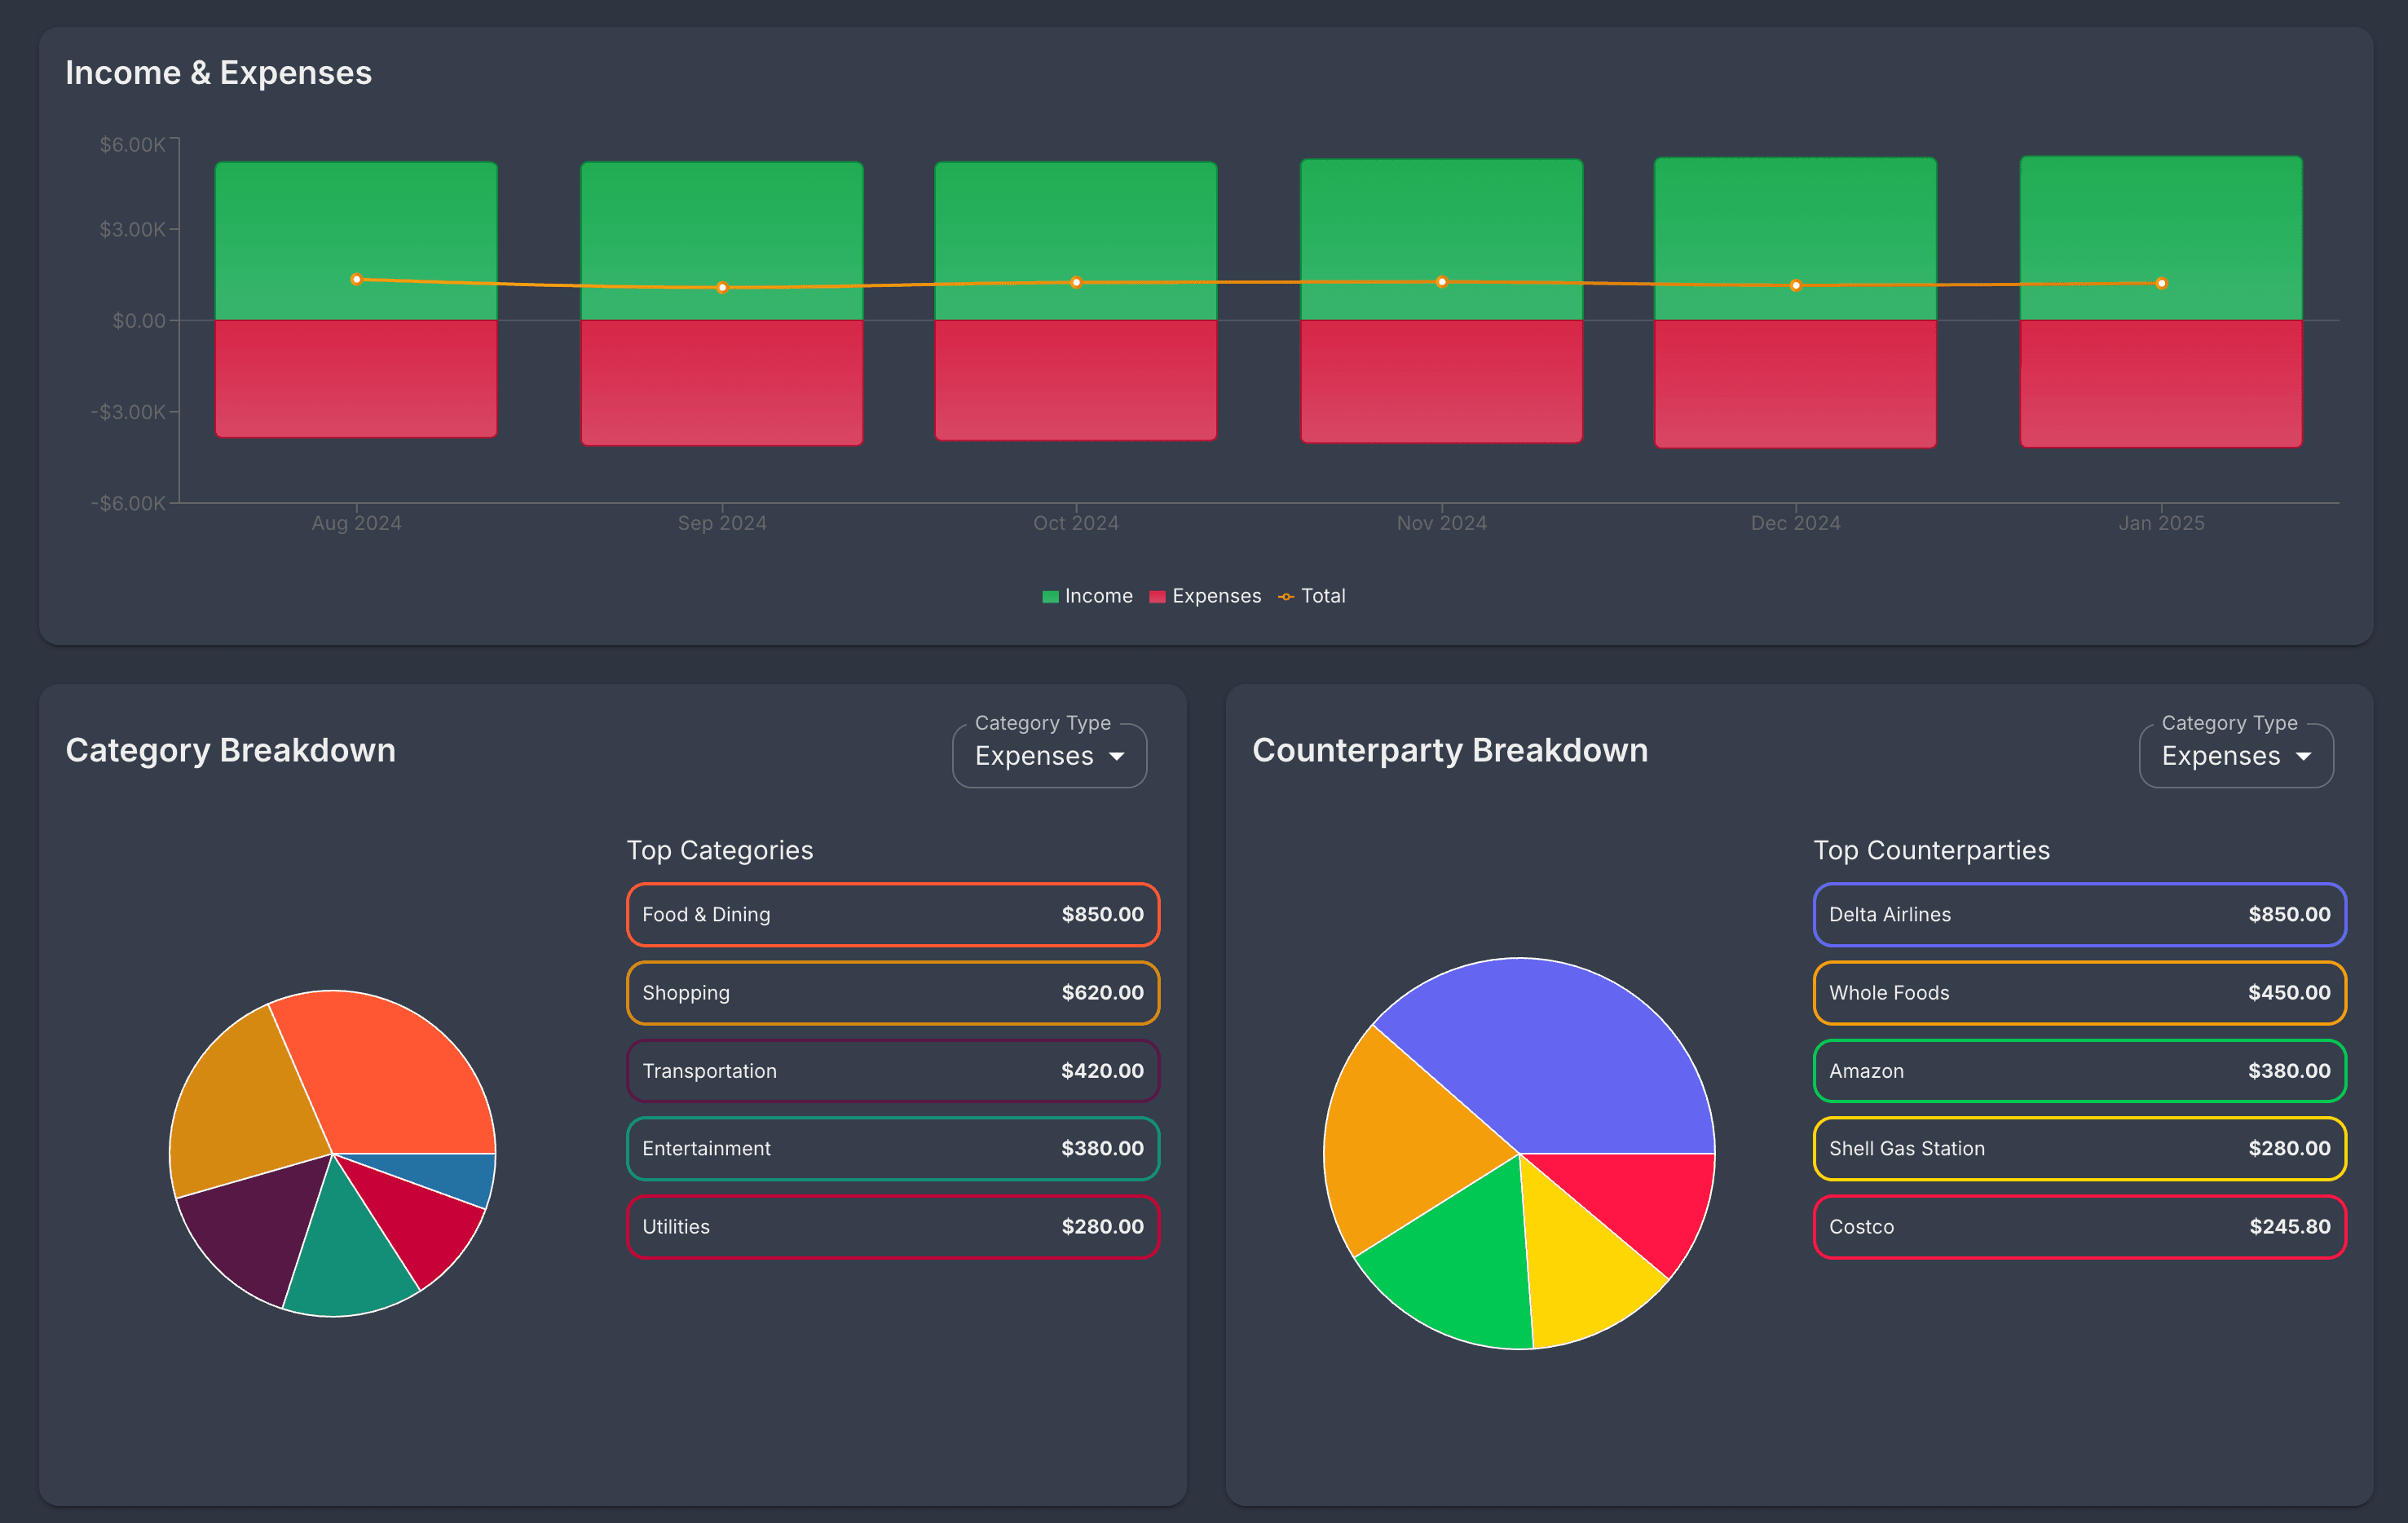Image resolution: width=2408 pixels, height=1523 pixels.
Task: Click the Entertainment category item
Action: (892, 1148)
